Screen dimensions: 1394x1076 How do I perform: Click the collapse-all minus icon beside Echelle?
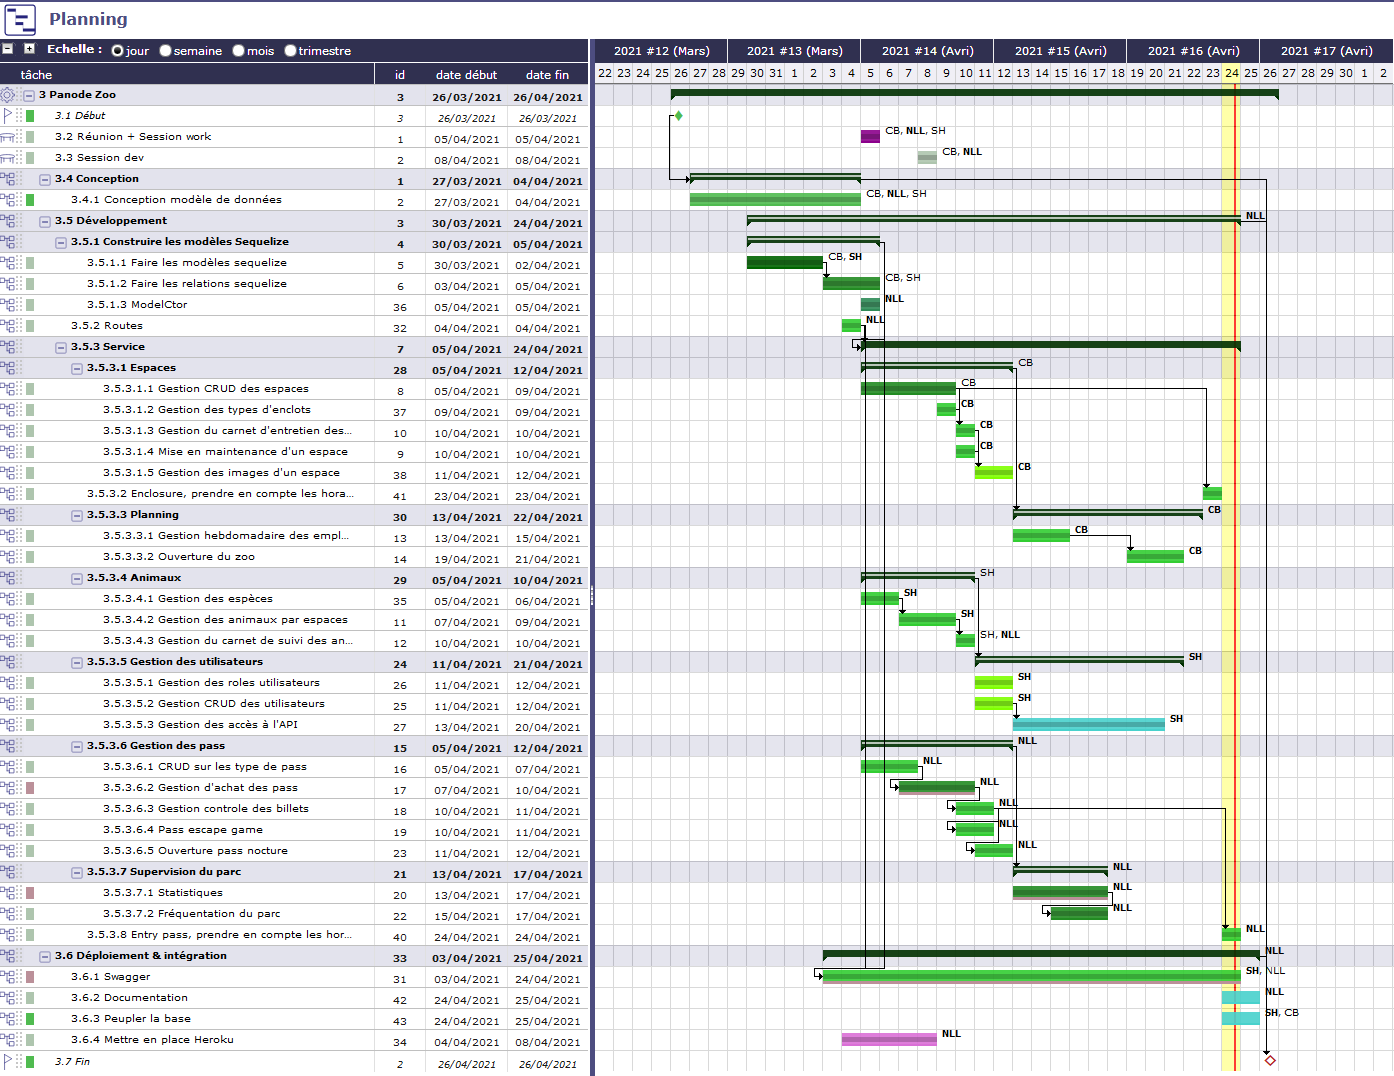pos(8,48)
